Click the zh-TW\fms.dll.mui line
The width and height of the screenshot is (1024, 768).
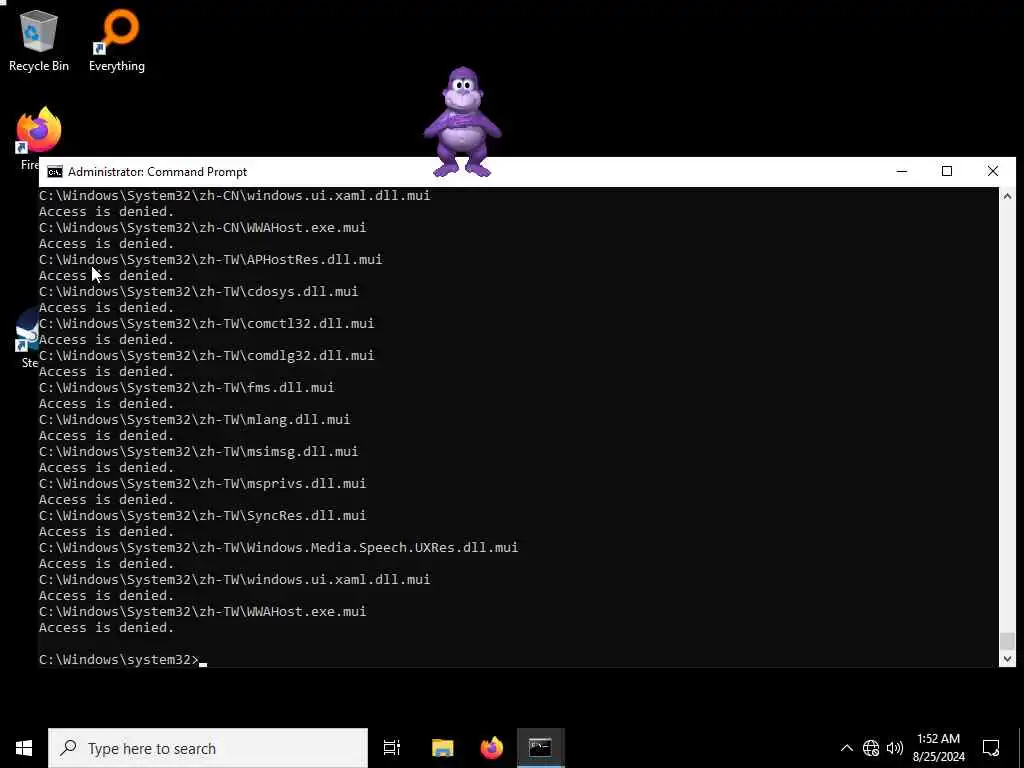(187, 387)
